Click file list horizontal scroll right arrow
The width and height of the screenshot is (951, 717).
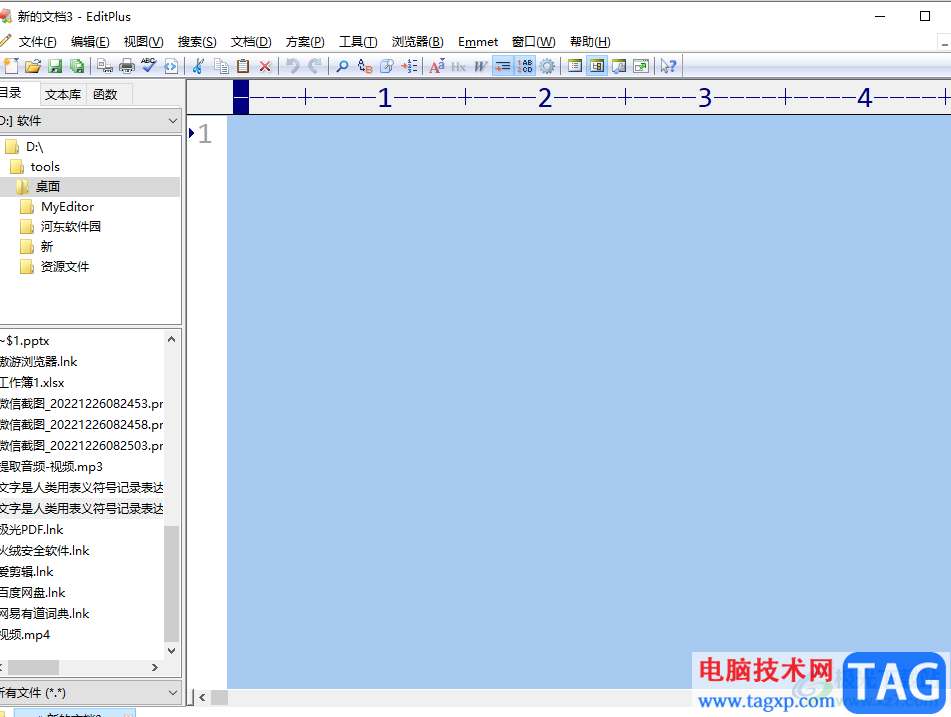155,667
